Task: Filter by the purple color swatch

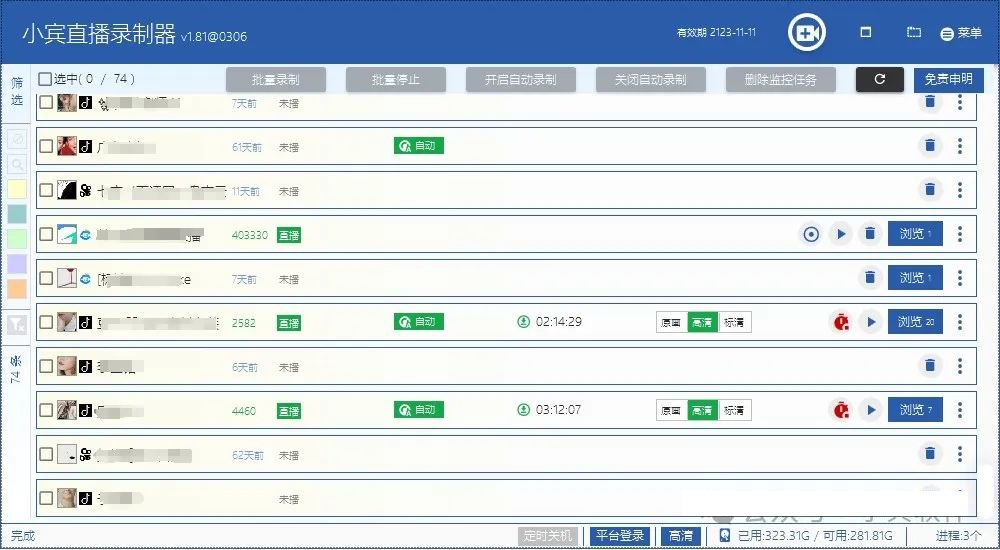Action: point(17,264)
